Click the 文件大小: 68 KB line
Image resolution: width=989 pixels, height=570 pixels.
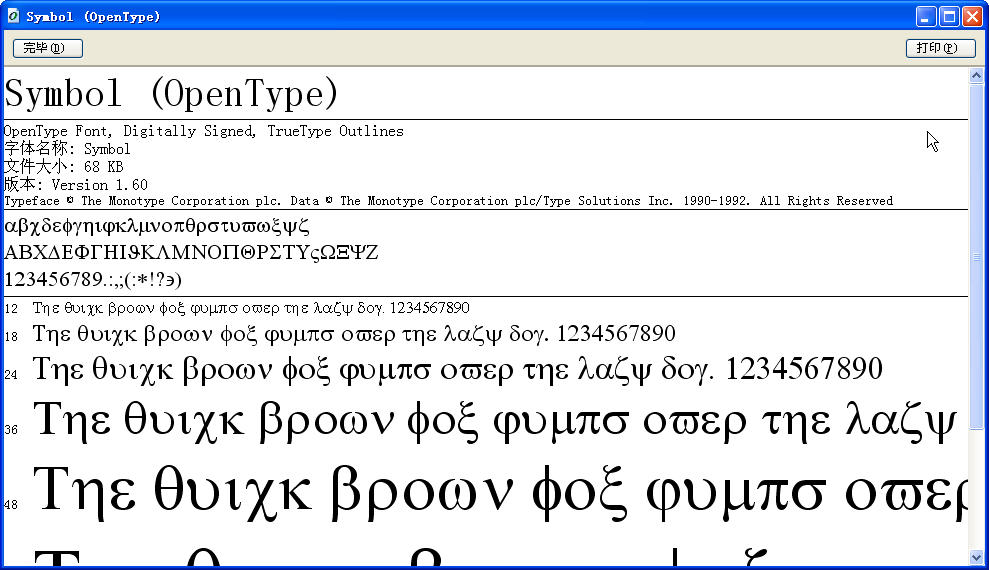point(63,166)
